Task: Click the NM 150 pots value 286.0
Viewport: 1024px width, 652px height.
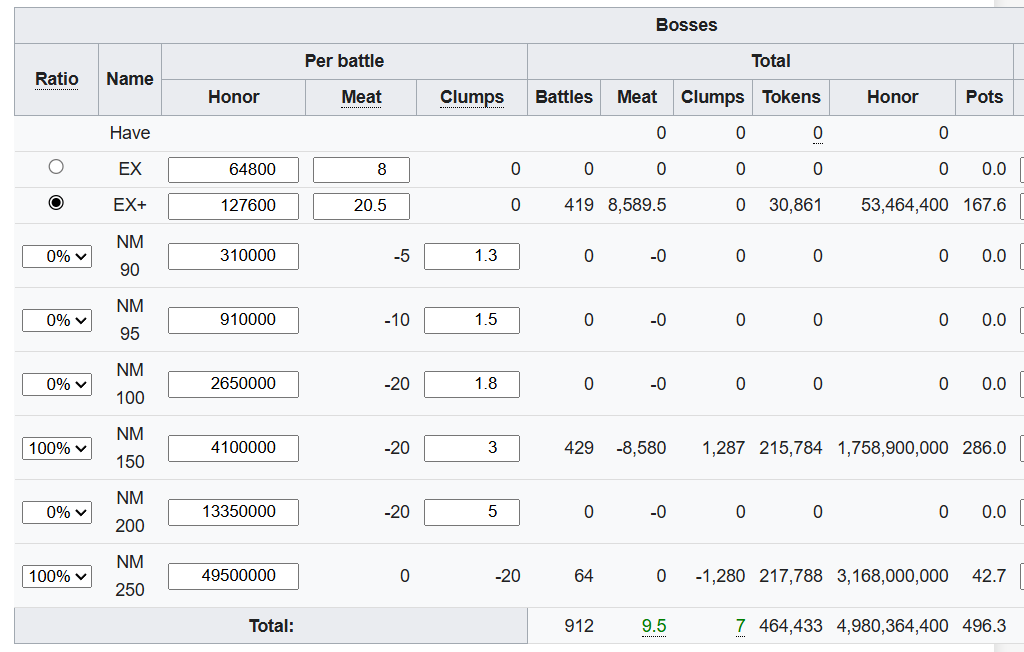Action: point(984,448)
